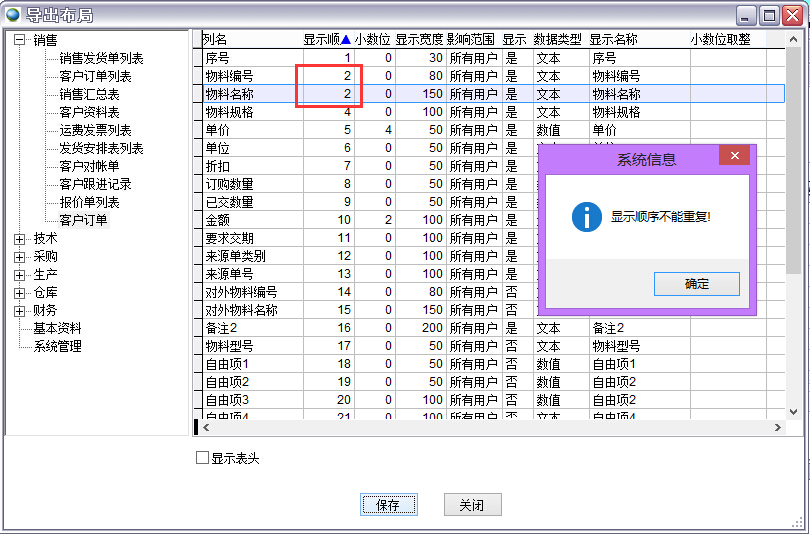Close the 系统信息 dialog with red X
Image resolution: width=810 pixels, height=534 pixels.
point(734,156)
